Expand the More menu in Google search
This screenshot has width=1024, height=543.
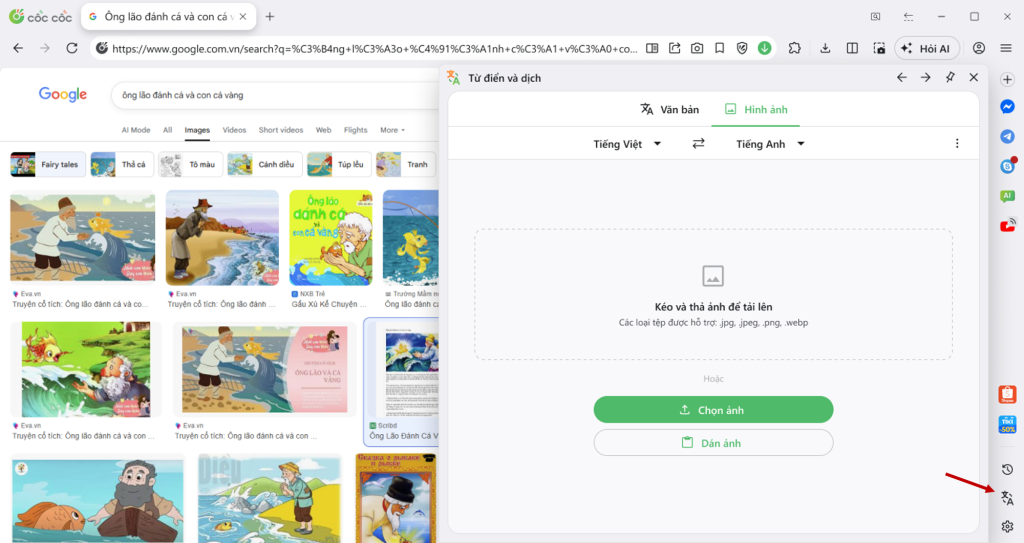[x=392, y=130]
